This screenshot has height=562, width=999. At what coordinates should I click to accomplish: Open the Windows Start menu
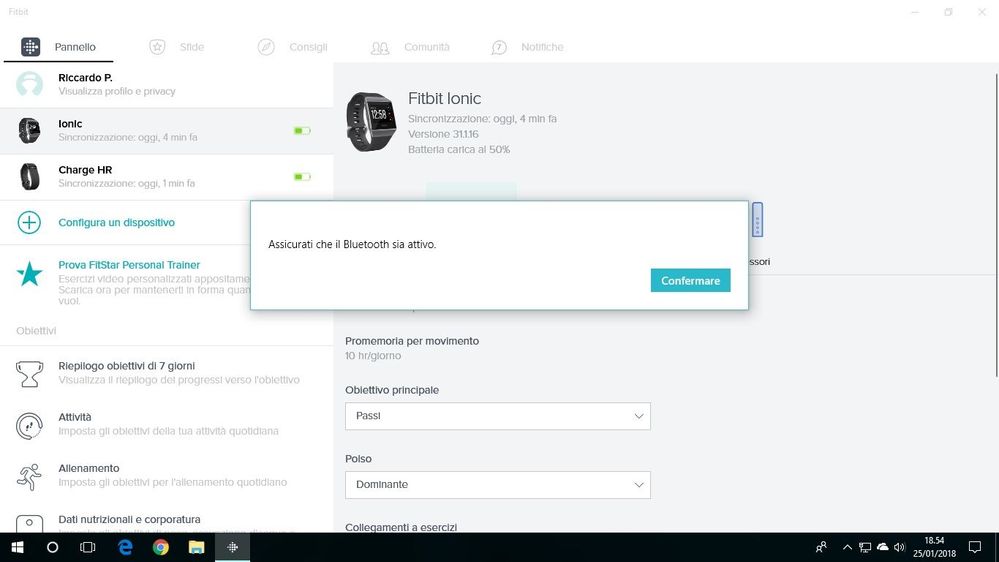(x=17, y=547)
